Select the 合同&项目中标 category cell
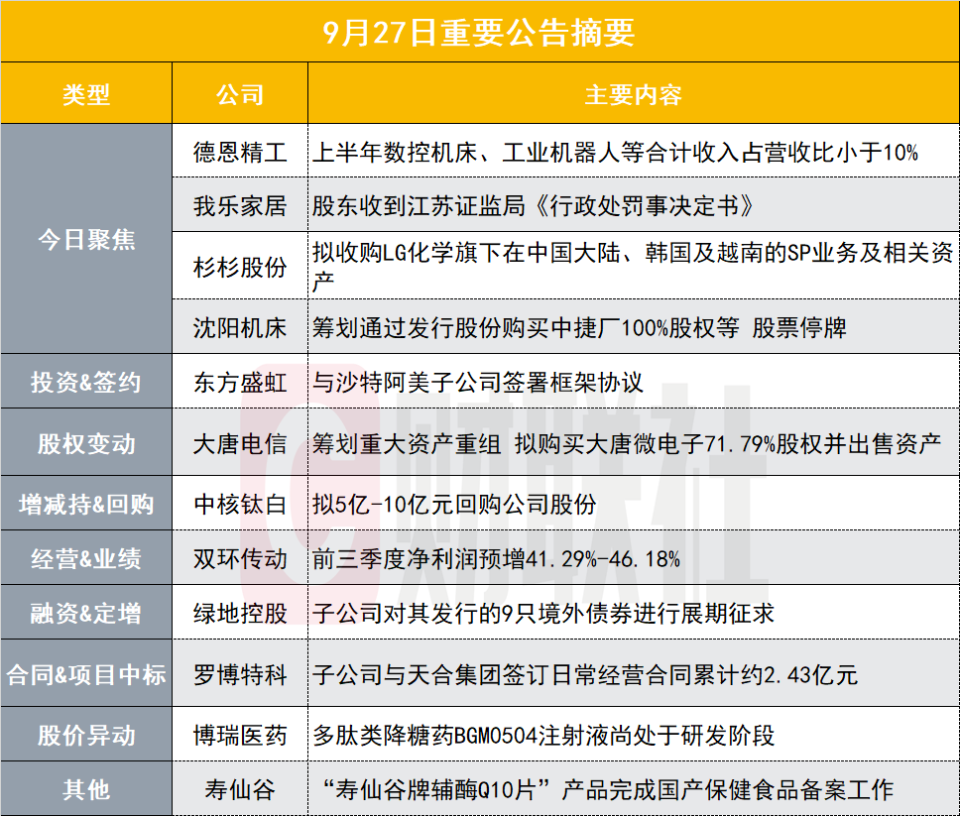Image resolution: width=960 pixels, height=816 pixels. pyautogui.click(x=86, y=674)
